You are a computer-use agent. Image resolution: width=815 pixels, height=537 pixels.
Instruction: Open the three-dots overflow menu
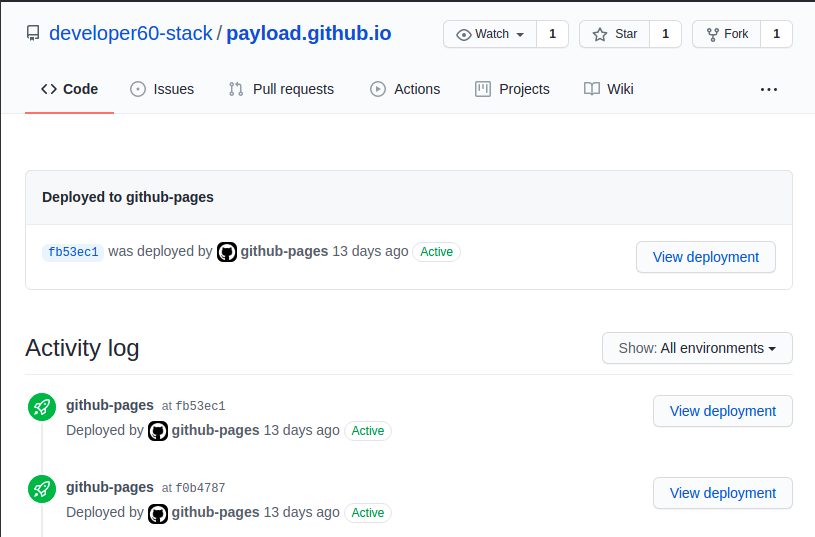769,90
